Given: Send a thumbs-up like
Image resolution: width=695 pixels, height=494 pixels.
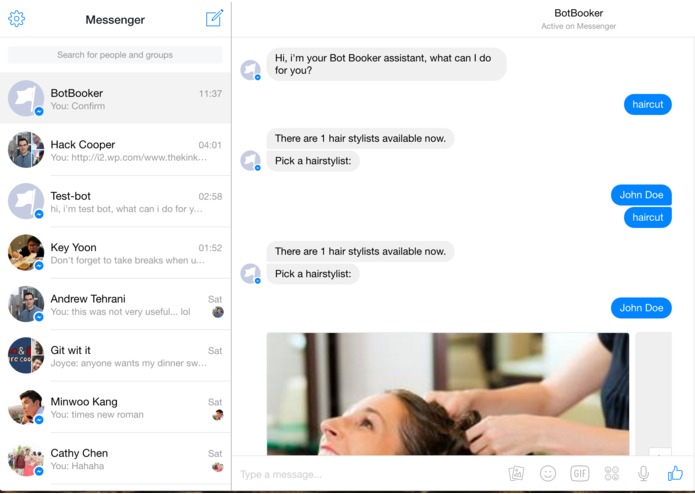Looking at the screenshot, I should tap(675, 473).
